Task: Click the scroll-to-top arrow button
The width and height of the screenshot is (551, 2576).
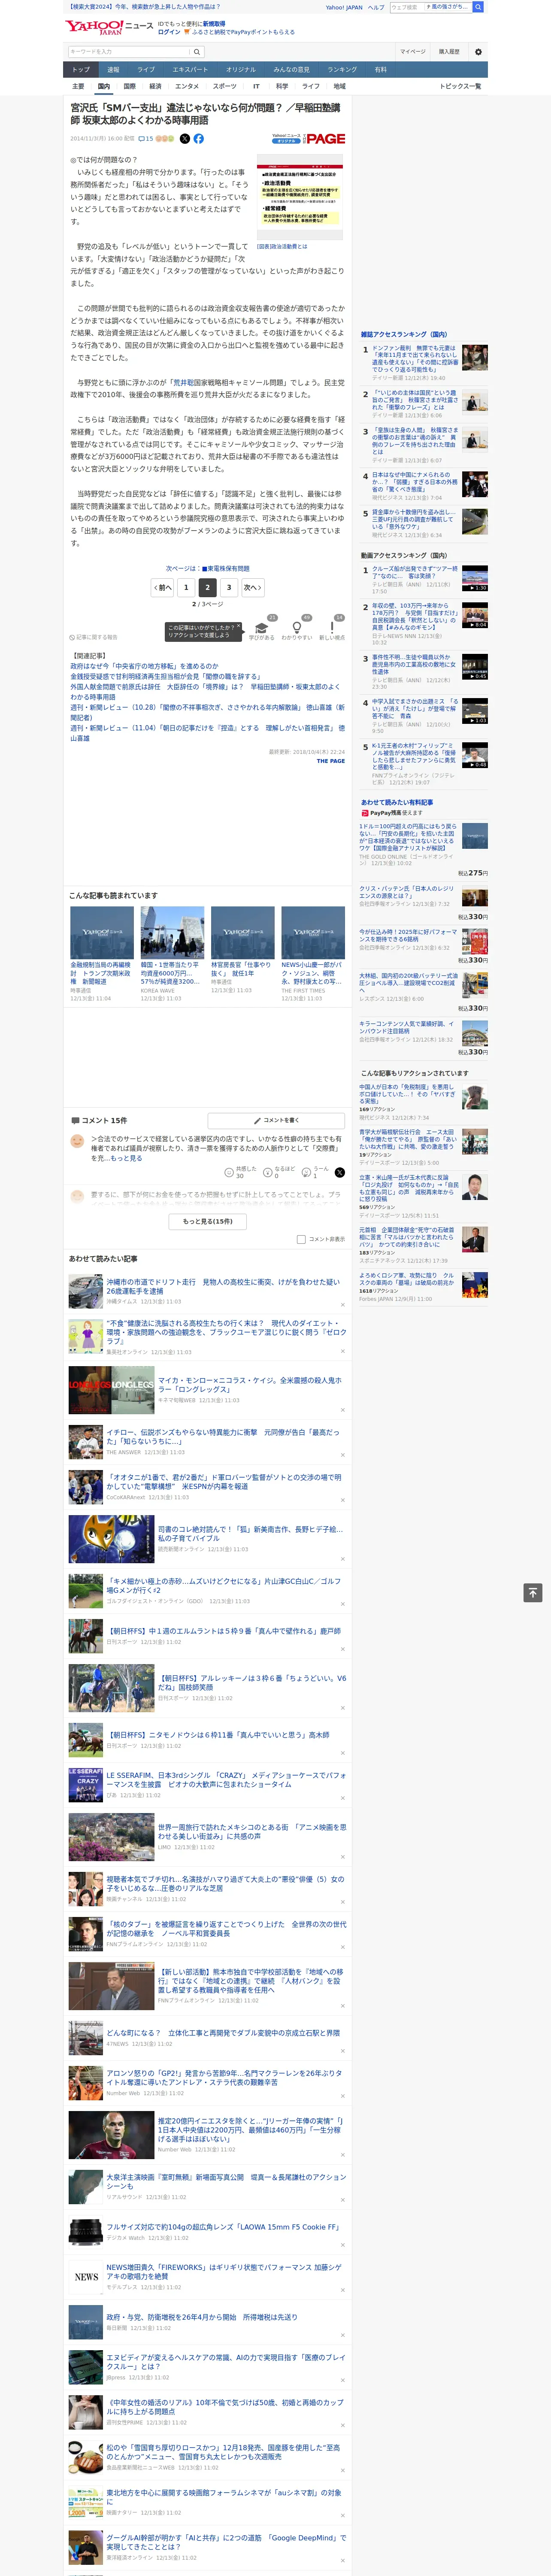Action: (533, 1593)
